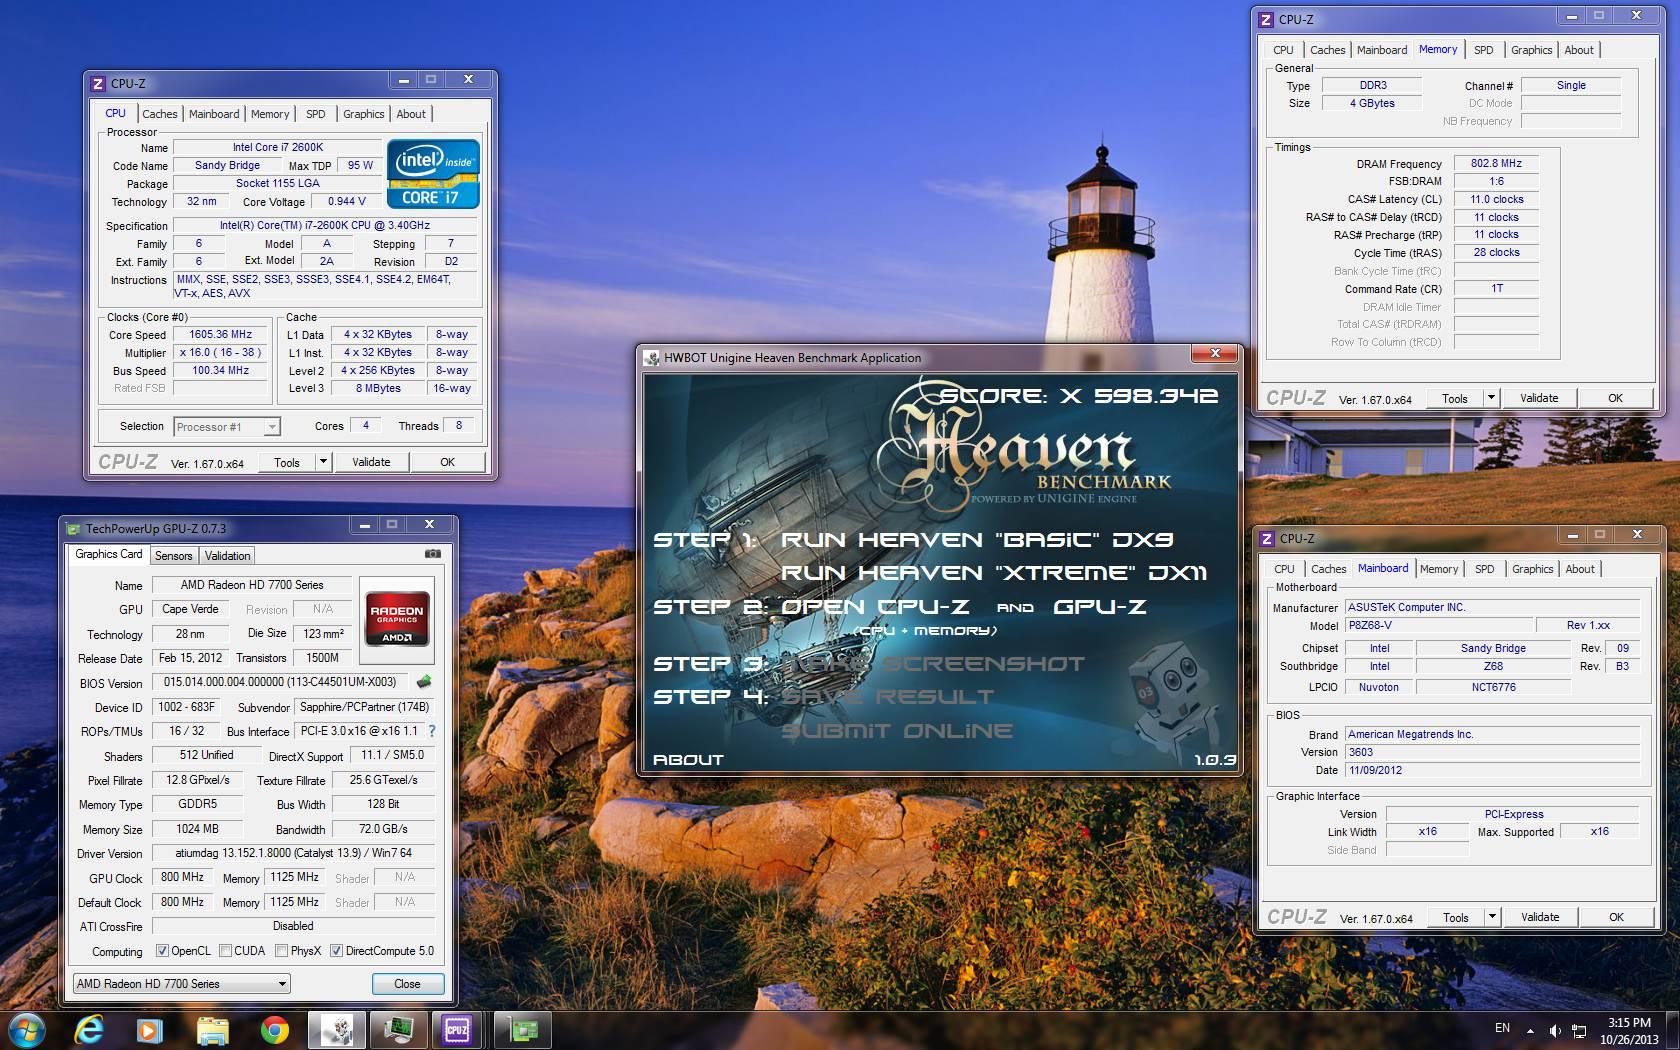1680x1050 pixels.
Task: Click the EN language indicator
Action: point(1502,1028)
